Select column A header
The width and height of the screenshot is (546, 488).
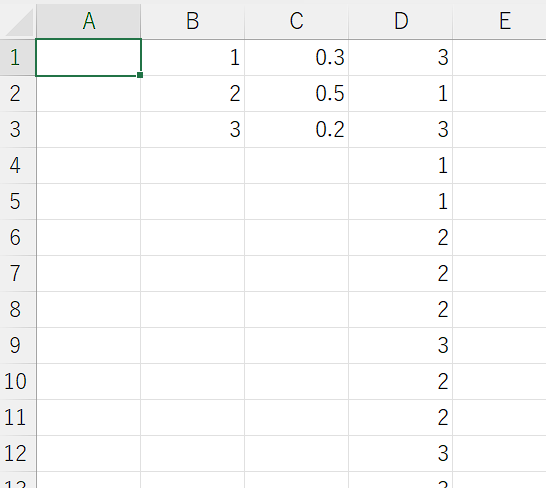[x=88, y=21]
